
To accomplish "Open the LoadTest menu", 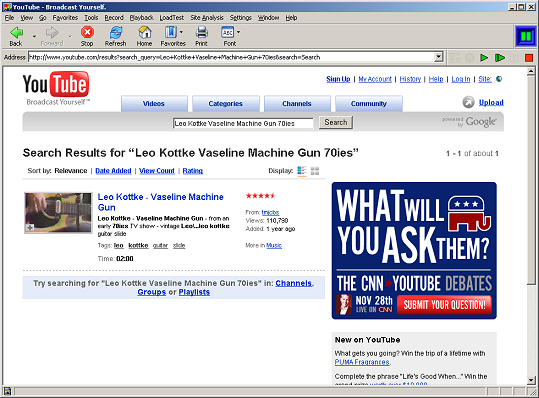I will pyautogui.click(x=172, y=18).
